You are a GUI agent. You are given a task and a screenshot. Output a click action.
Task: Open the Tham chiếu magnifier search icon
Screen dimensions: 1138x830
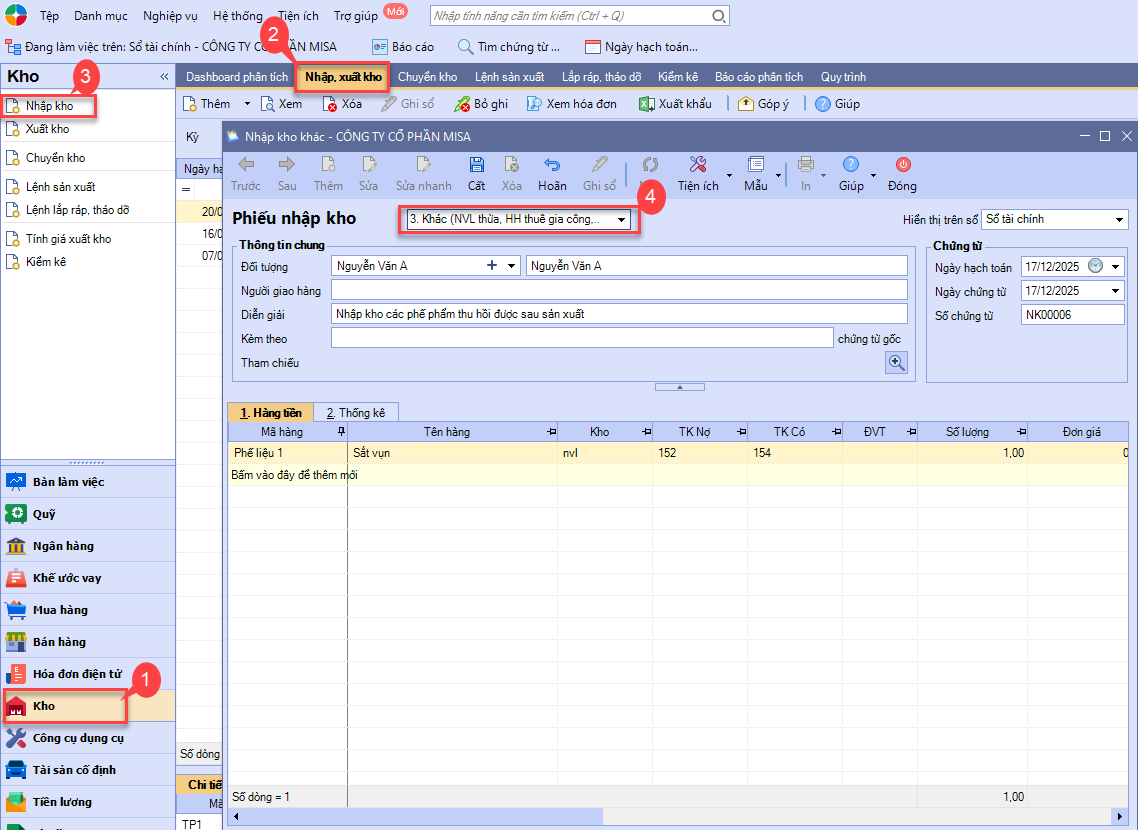pos(896,363)
